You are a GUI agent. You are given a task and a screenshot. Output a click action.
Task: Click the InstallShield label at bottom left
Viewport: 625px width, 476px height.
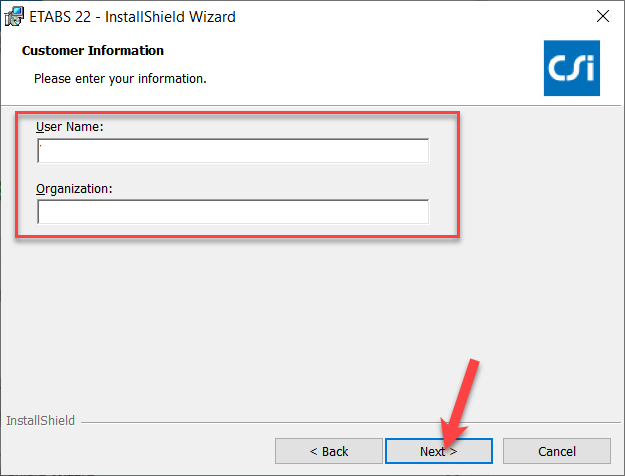(x=40, y=421)
